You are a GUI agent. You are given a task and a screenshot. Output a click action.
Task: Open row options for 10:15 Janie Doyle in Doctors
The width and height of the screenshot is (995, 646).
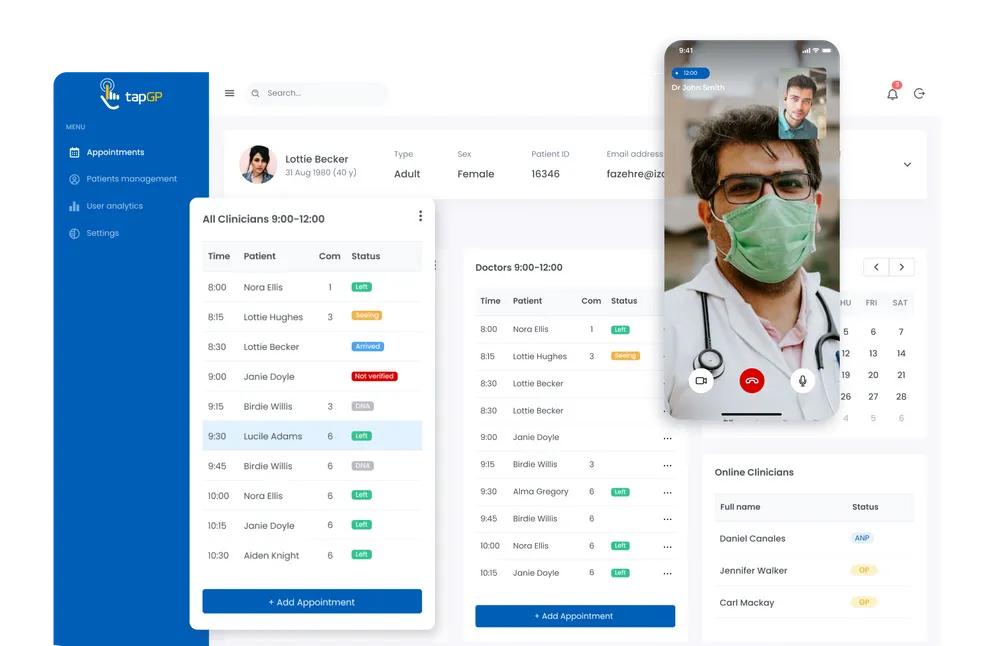668,574
